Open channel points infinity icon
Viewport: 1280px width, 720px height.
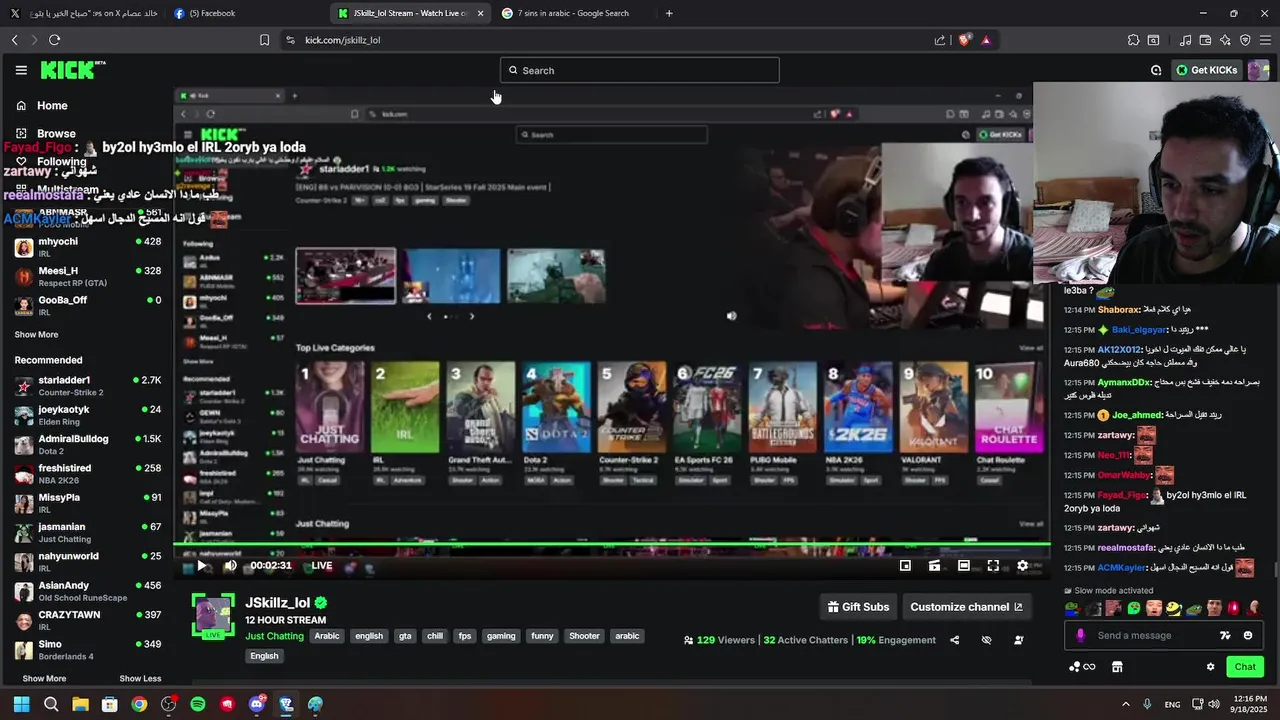point(1082,667)
